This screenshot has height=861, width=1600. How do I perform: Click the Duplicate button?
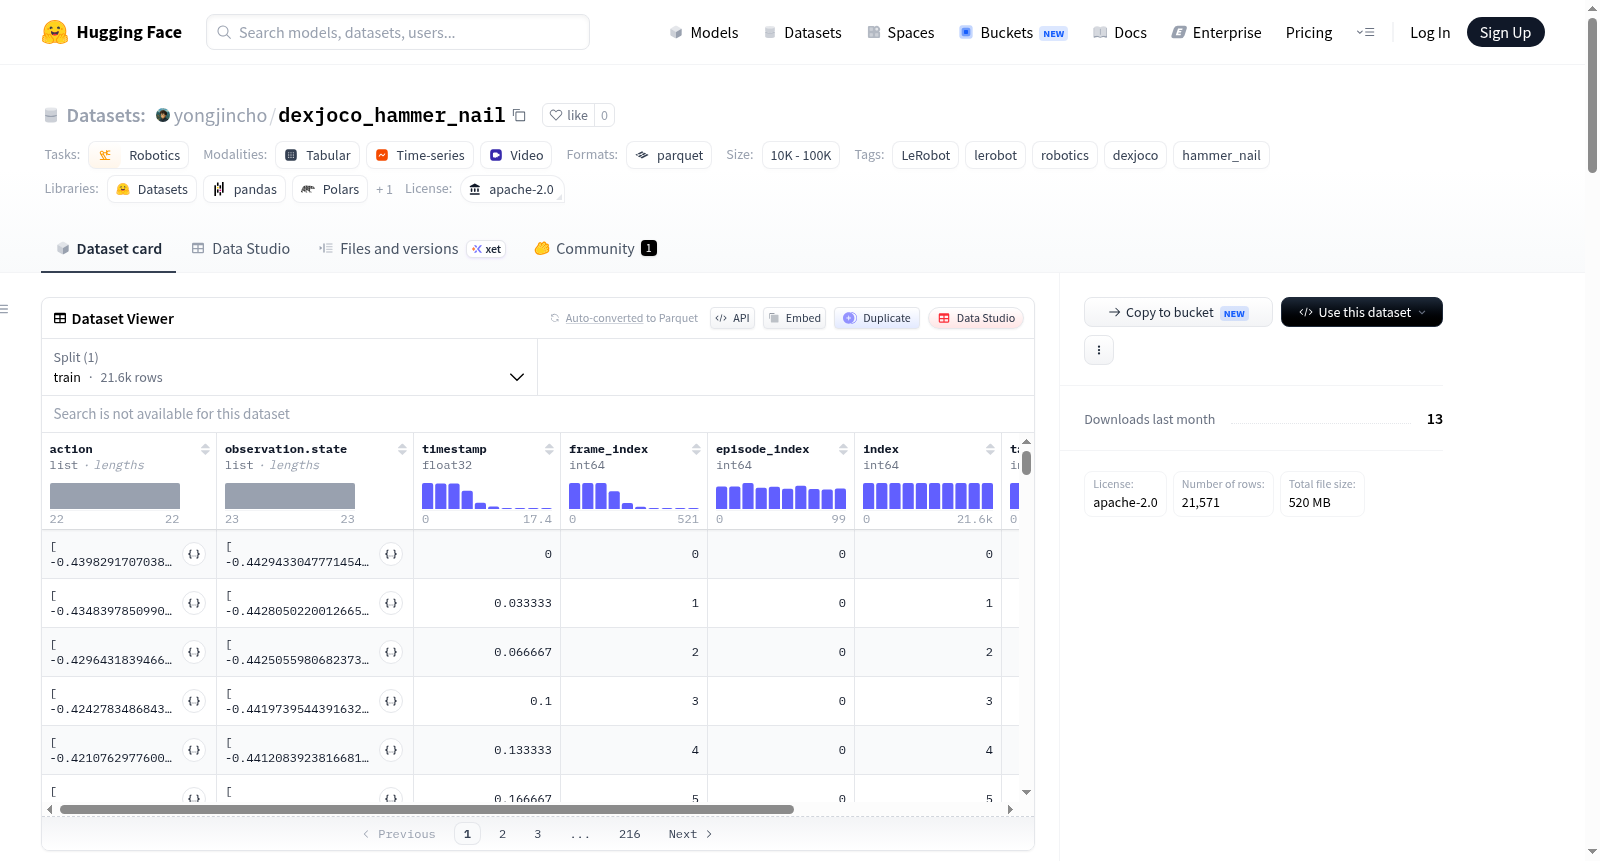pyautogui.click(x=877, y=318)
